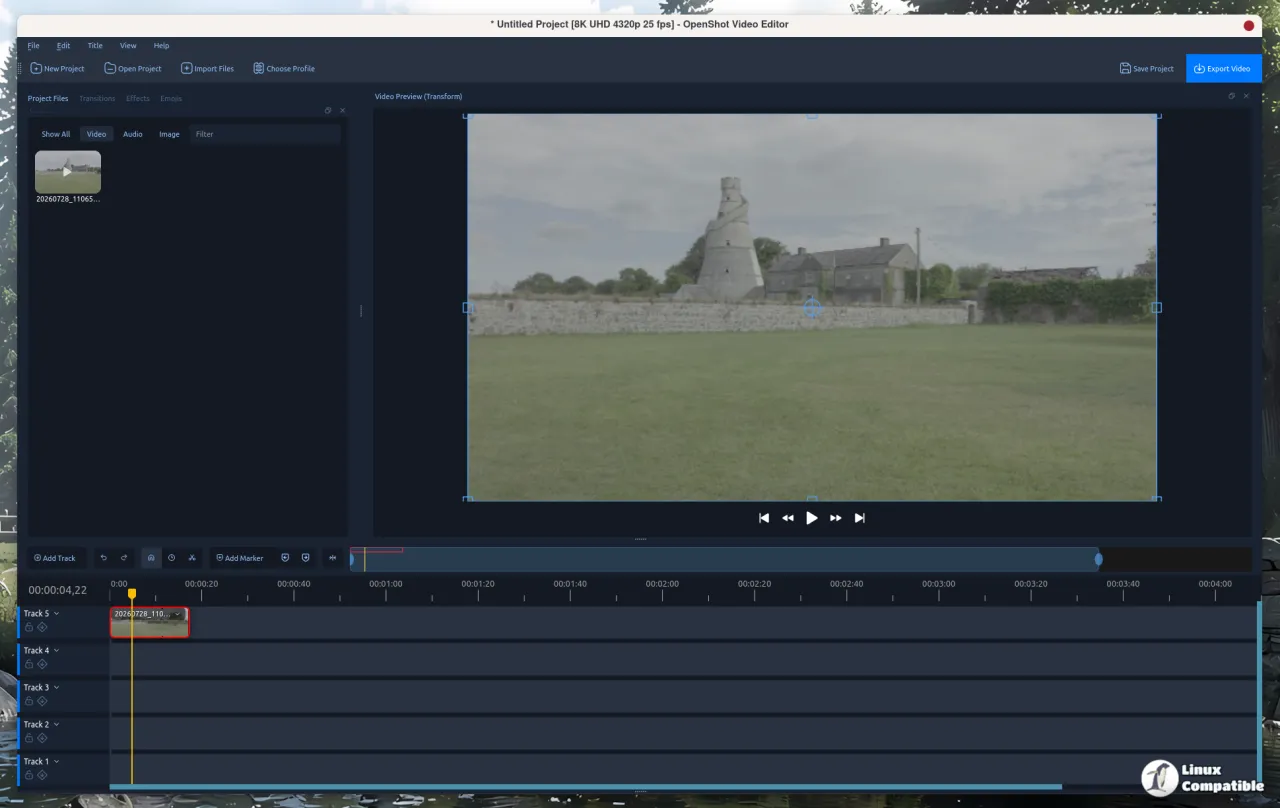Select the Project Files tab
Viewport: 1280px width, 808px height.
pyautogui.click(x=48, y=98)
